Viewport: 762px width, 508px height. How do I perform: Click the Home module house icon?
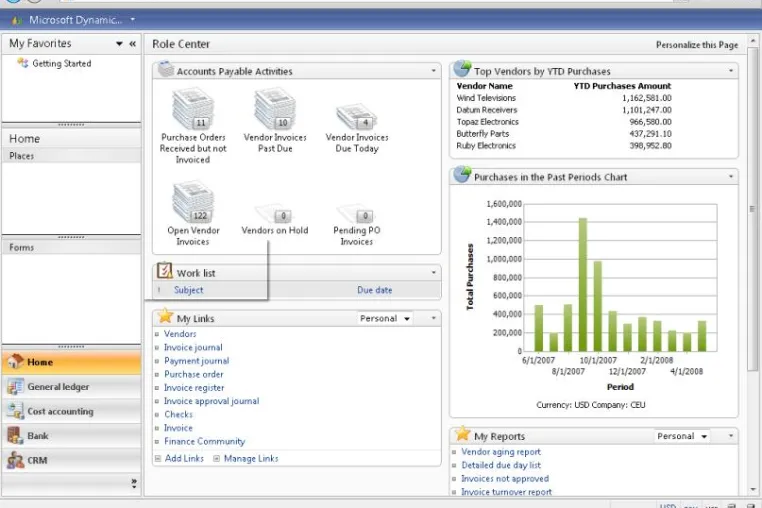15,361
